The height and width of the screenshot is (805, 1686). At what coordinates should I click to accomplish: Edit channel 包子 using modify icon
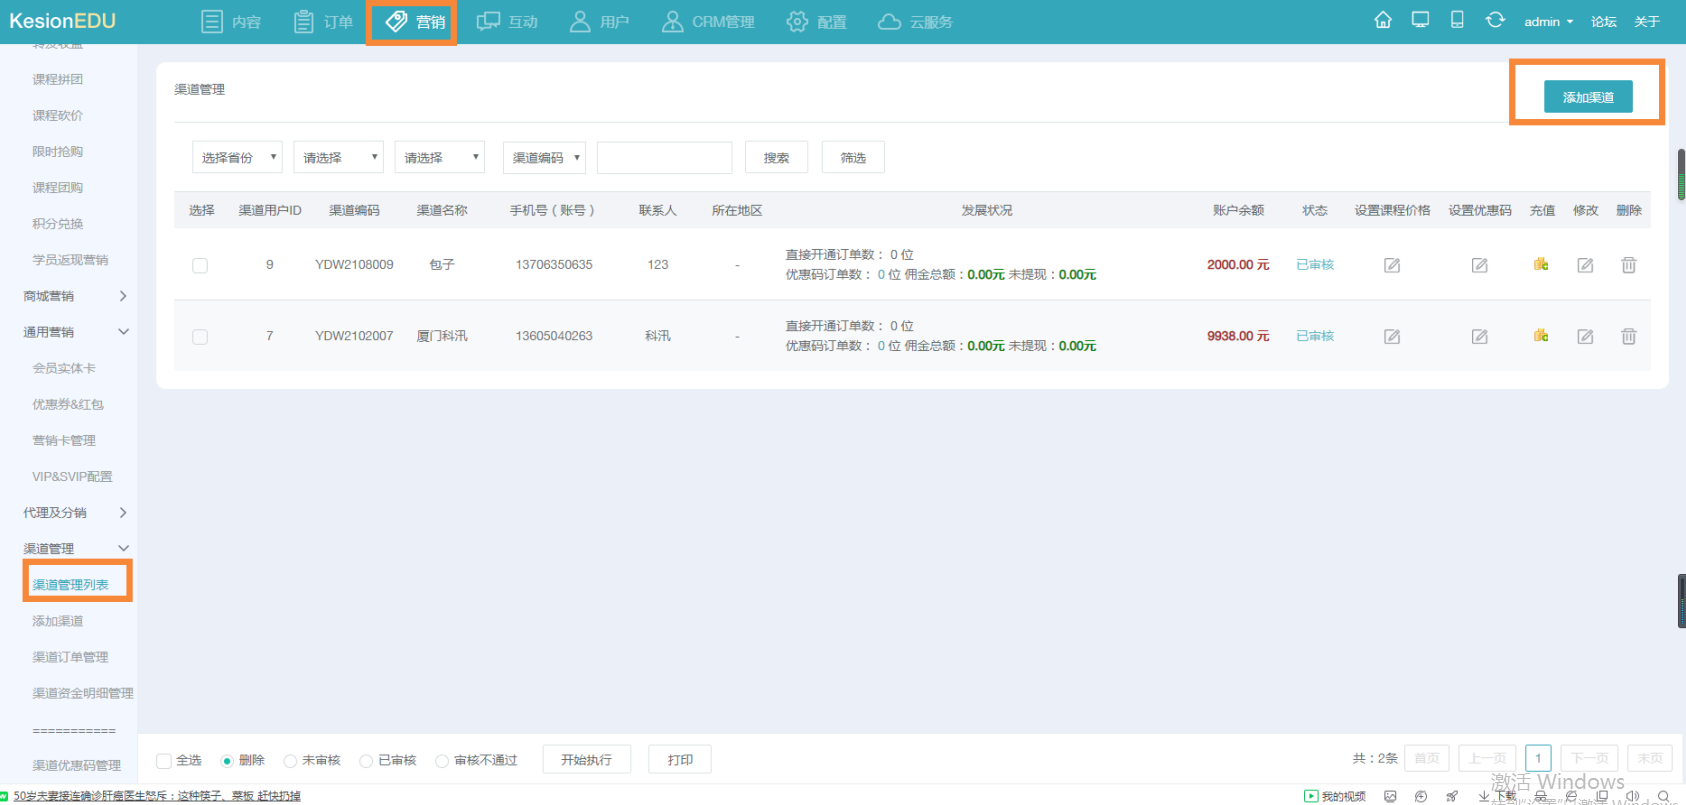(1585, 265)
